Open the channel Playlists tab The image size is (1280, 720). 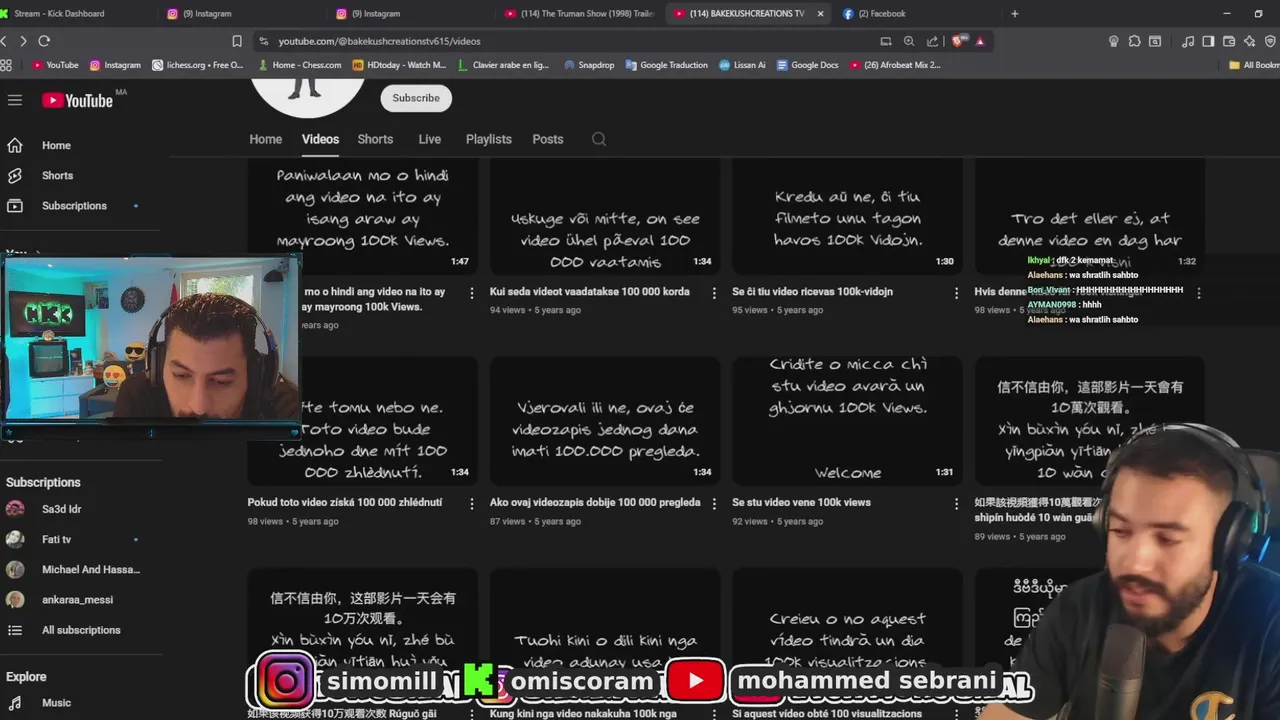pos(488,139)
